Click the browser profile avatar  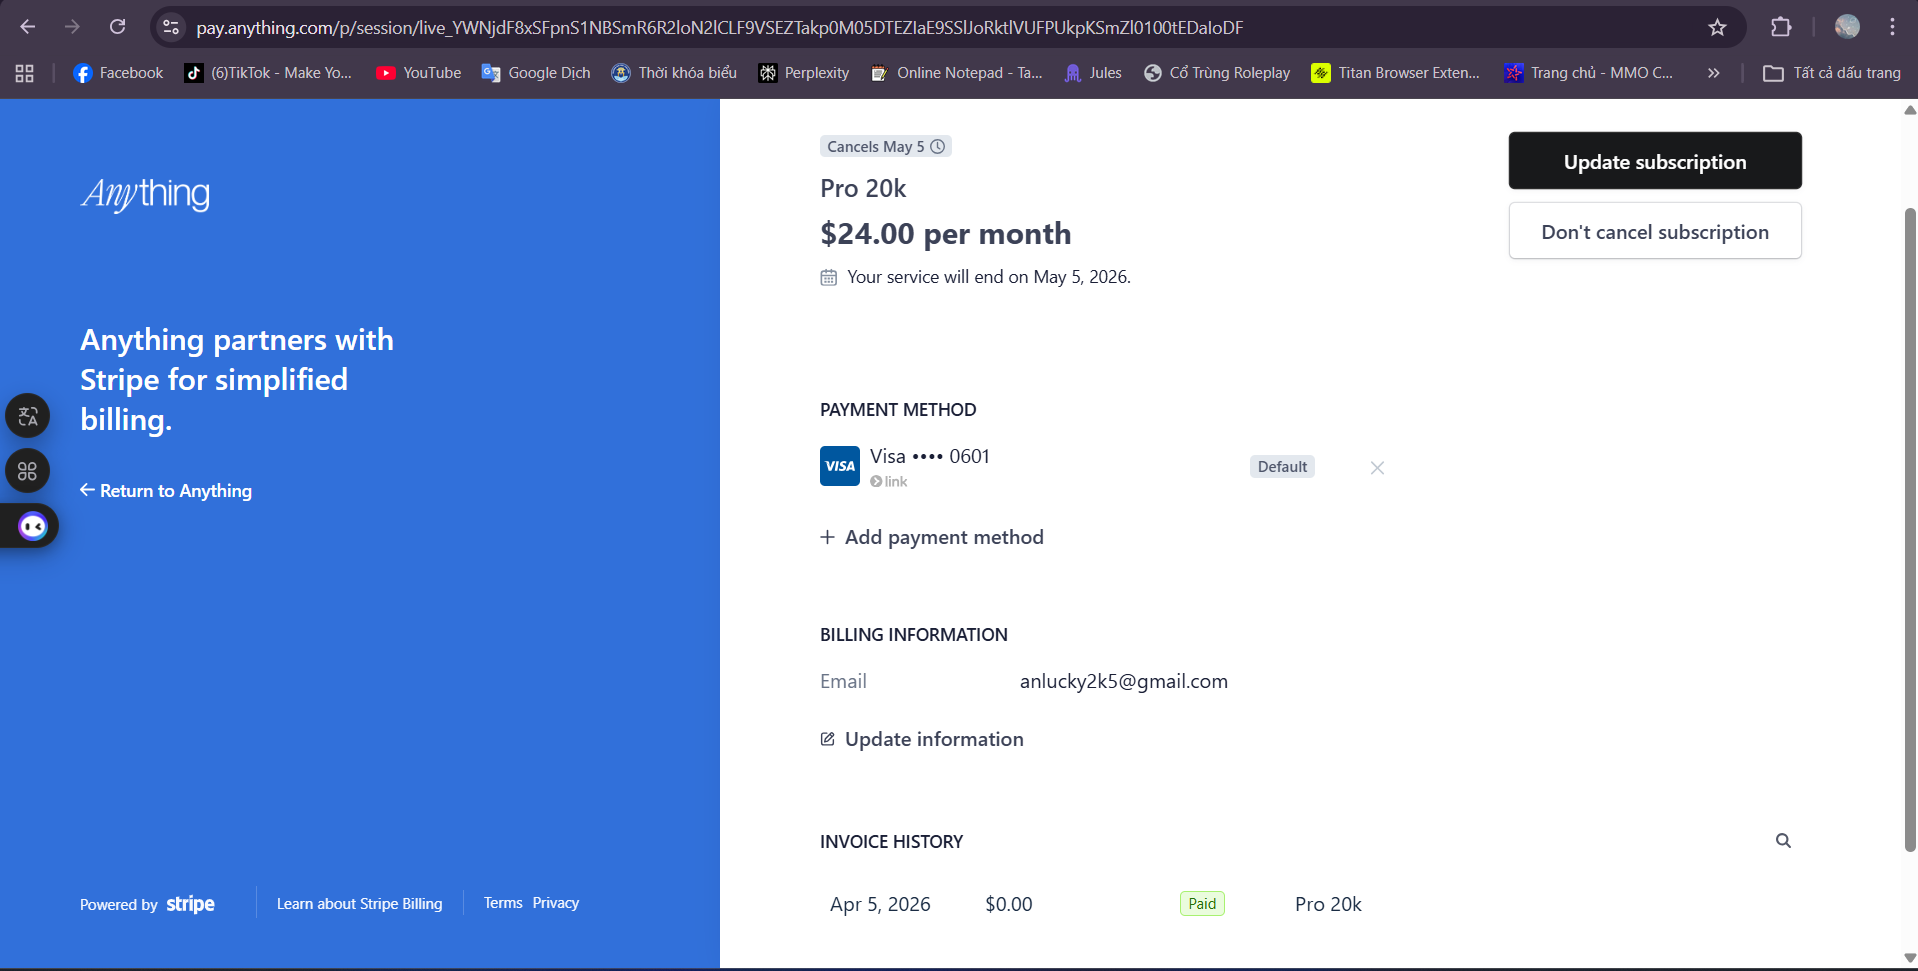click(x=1848, y=27)
